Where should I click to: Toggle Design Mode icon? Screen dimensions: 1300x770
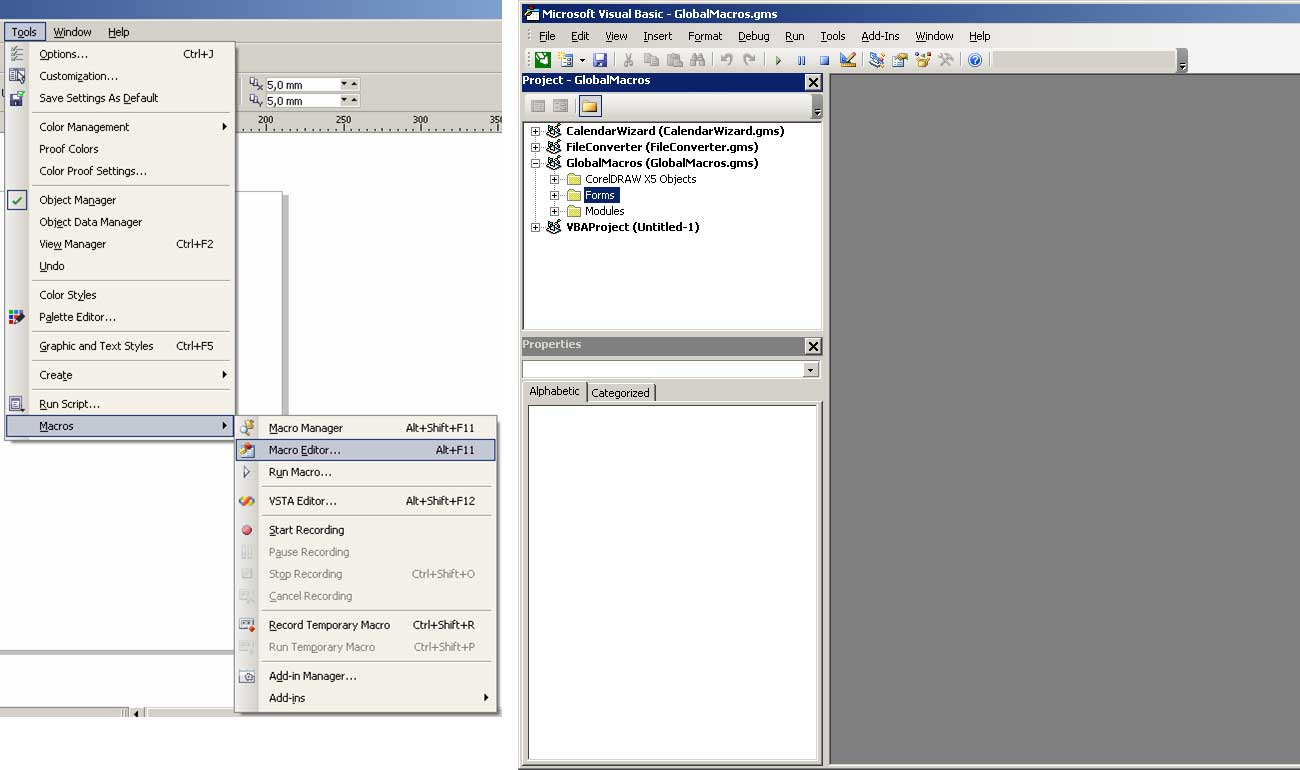pyautogui.click(x=847, y=60)
